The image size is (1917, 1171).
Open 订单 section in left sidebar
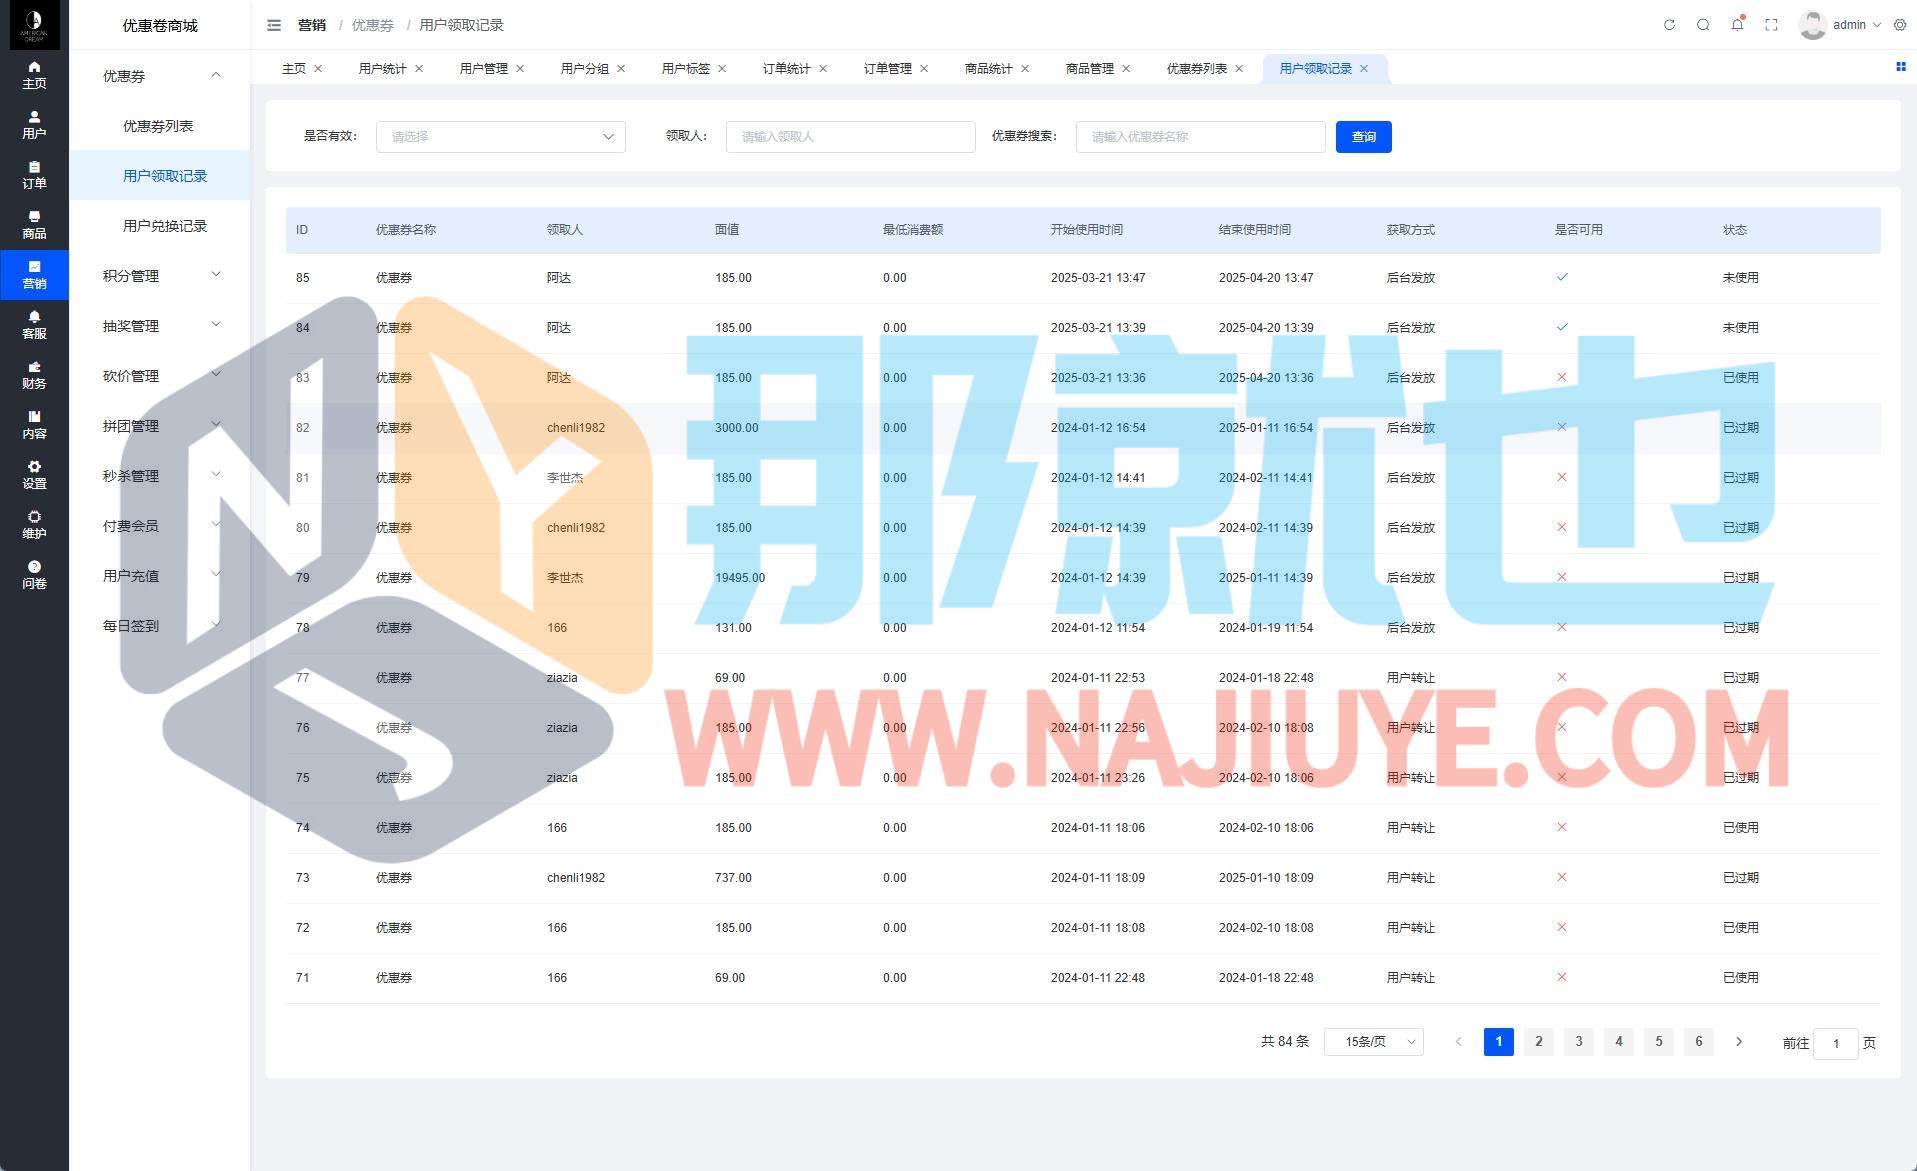point(34,175)
